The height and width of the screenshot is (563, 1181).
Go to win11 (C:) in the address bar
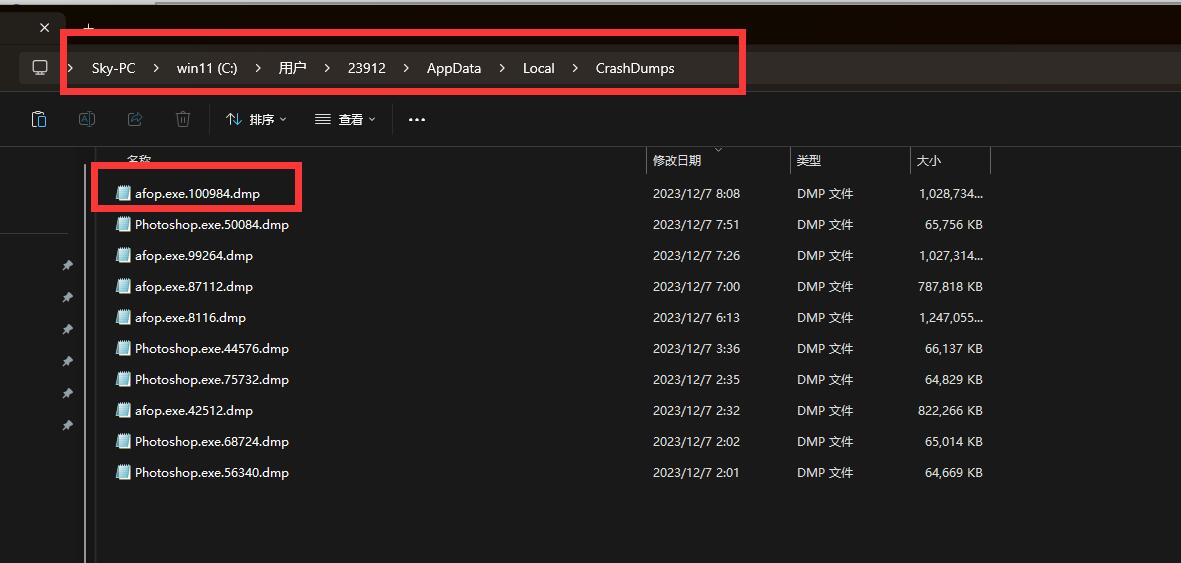tap(207, 68)
